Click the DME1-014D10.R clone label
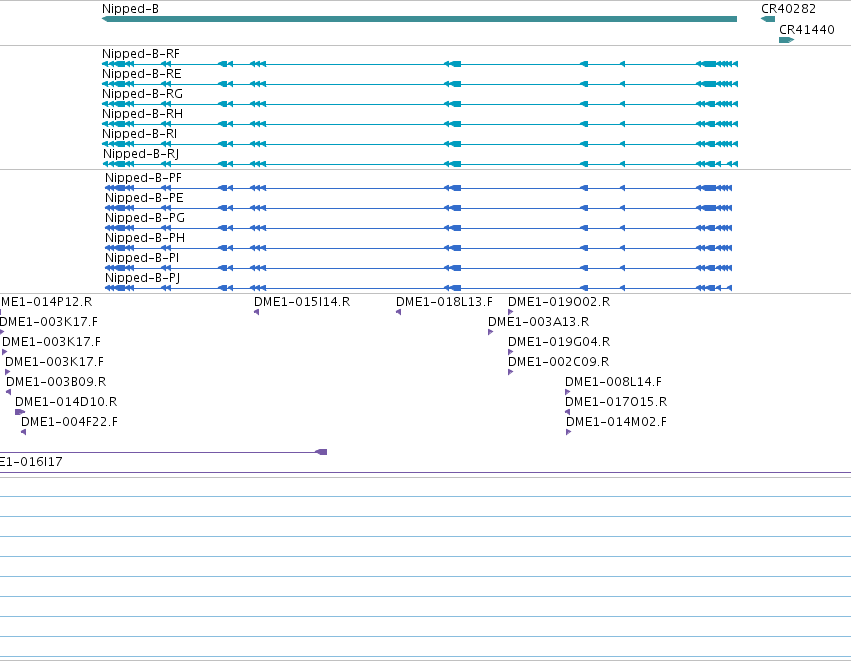This screenshot has height=661, width=851. [x=66, y=402]
